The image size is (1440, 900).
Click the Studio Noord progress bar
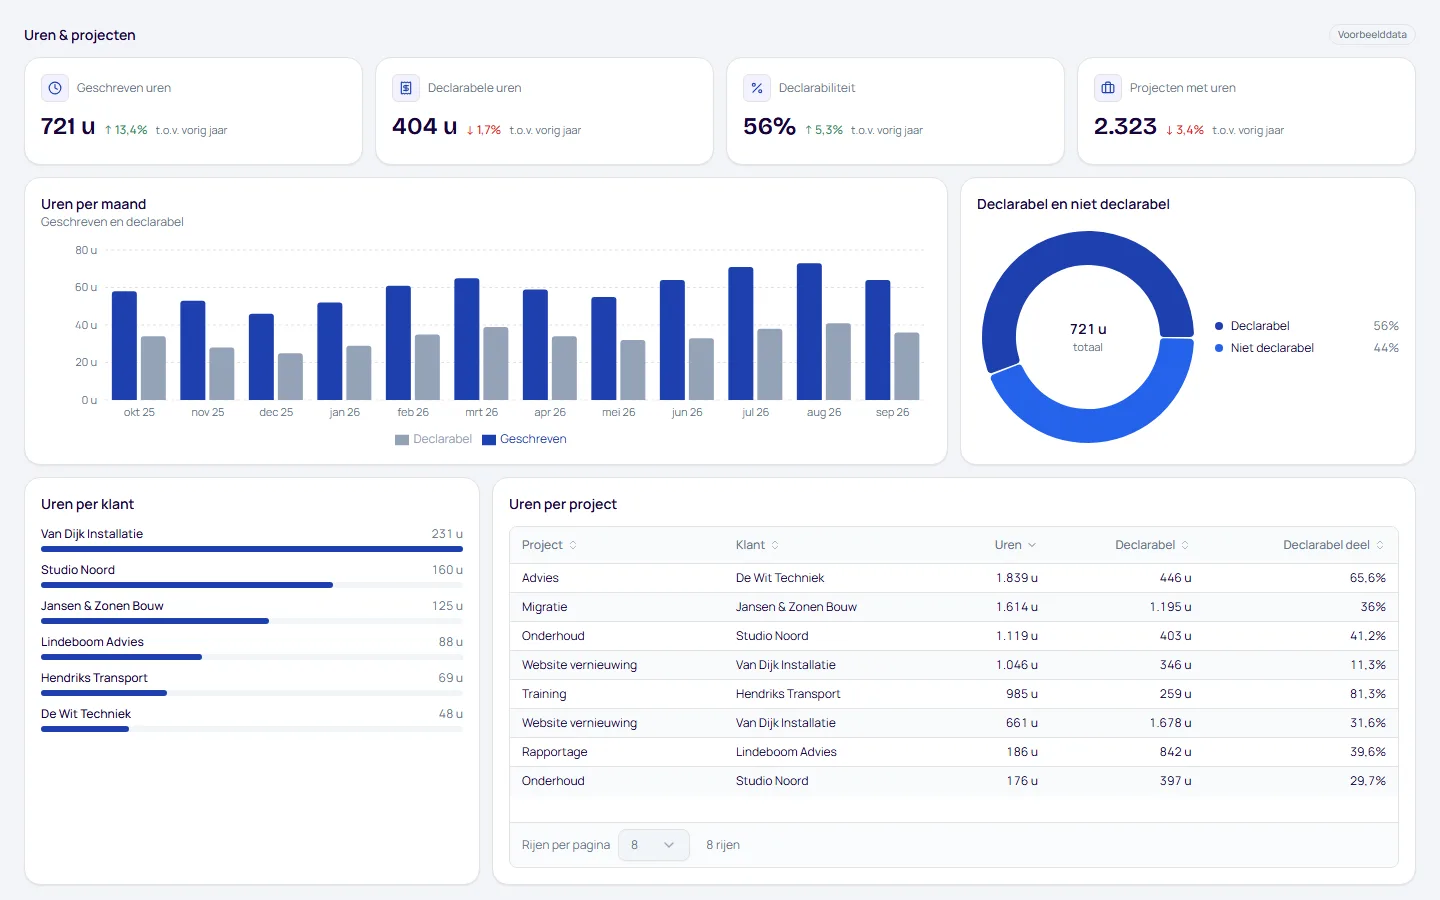252,585
